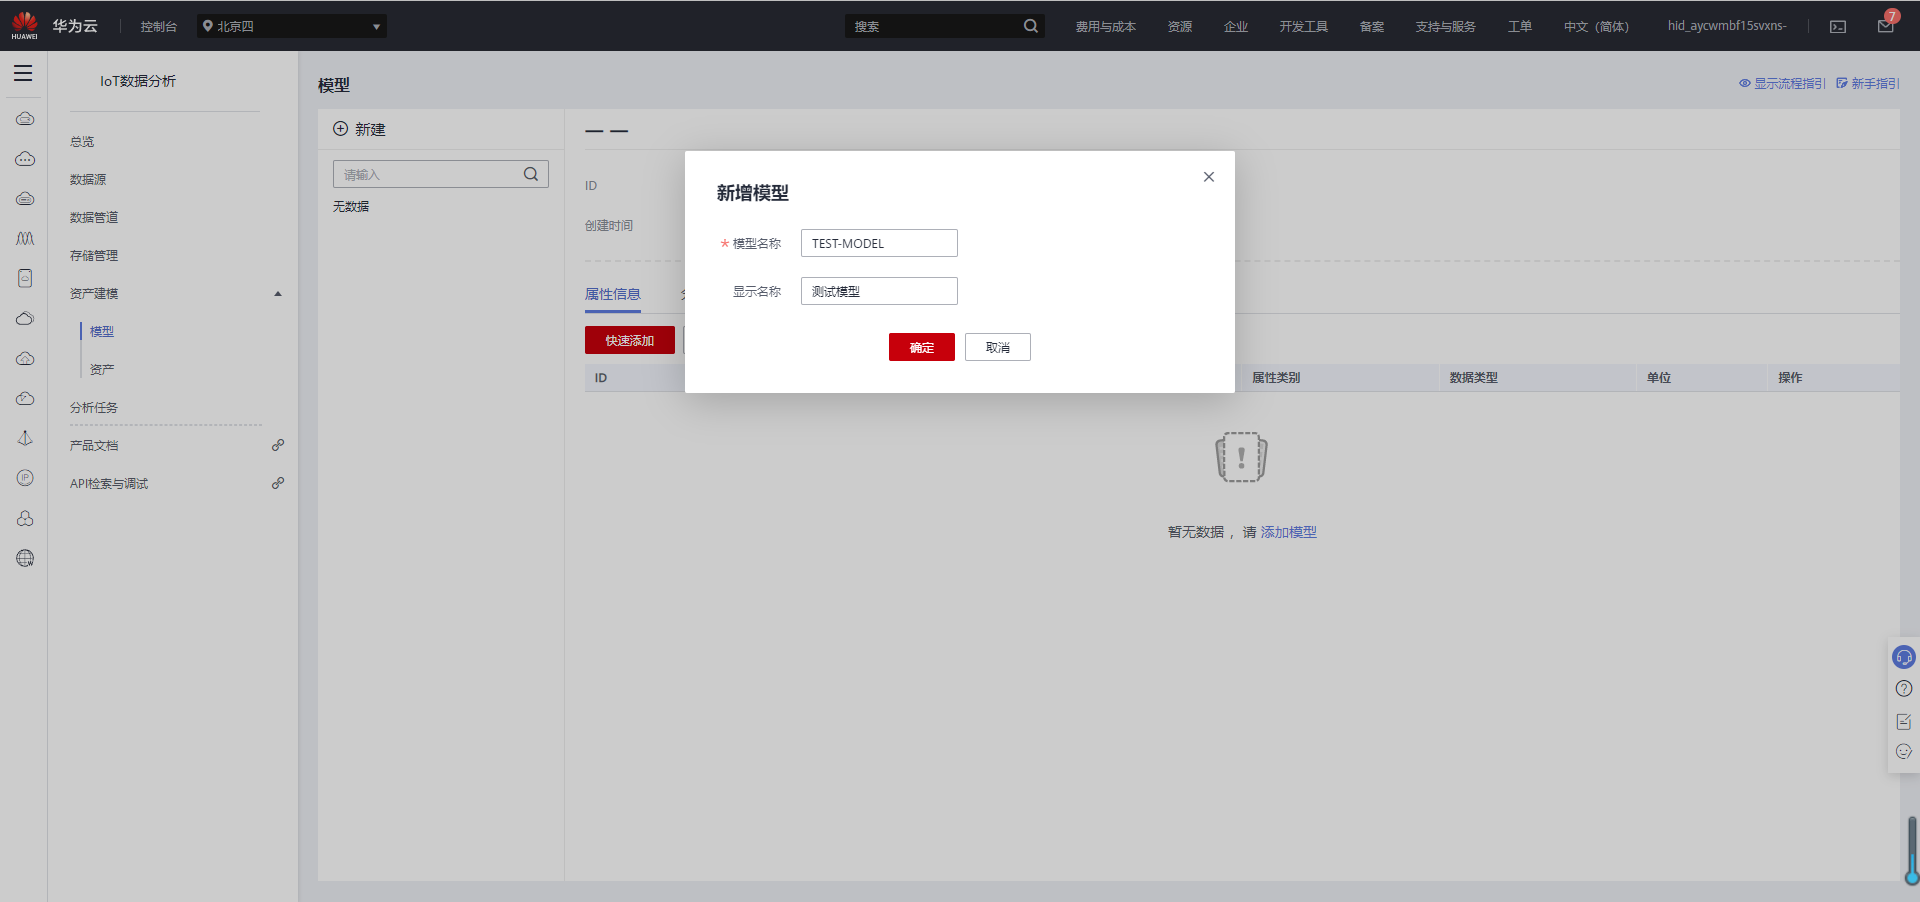
Task: Open the 费用与成本 top menu
Action: point(1106,27)
